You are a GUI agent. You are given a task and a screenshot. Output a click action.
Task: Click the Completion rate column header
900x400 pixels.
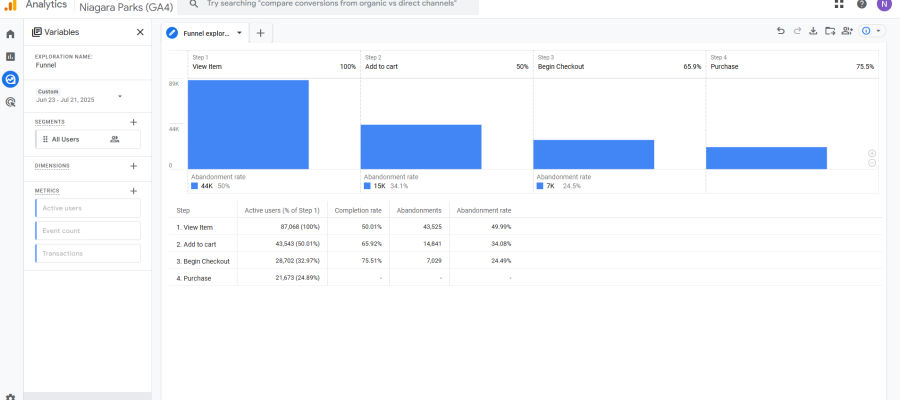[358, 211]
